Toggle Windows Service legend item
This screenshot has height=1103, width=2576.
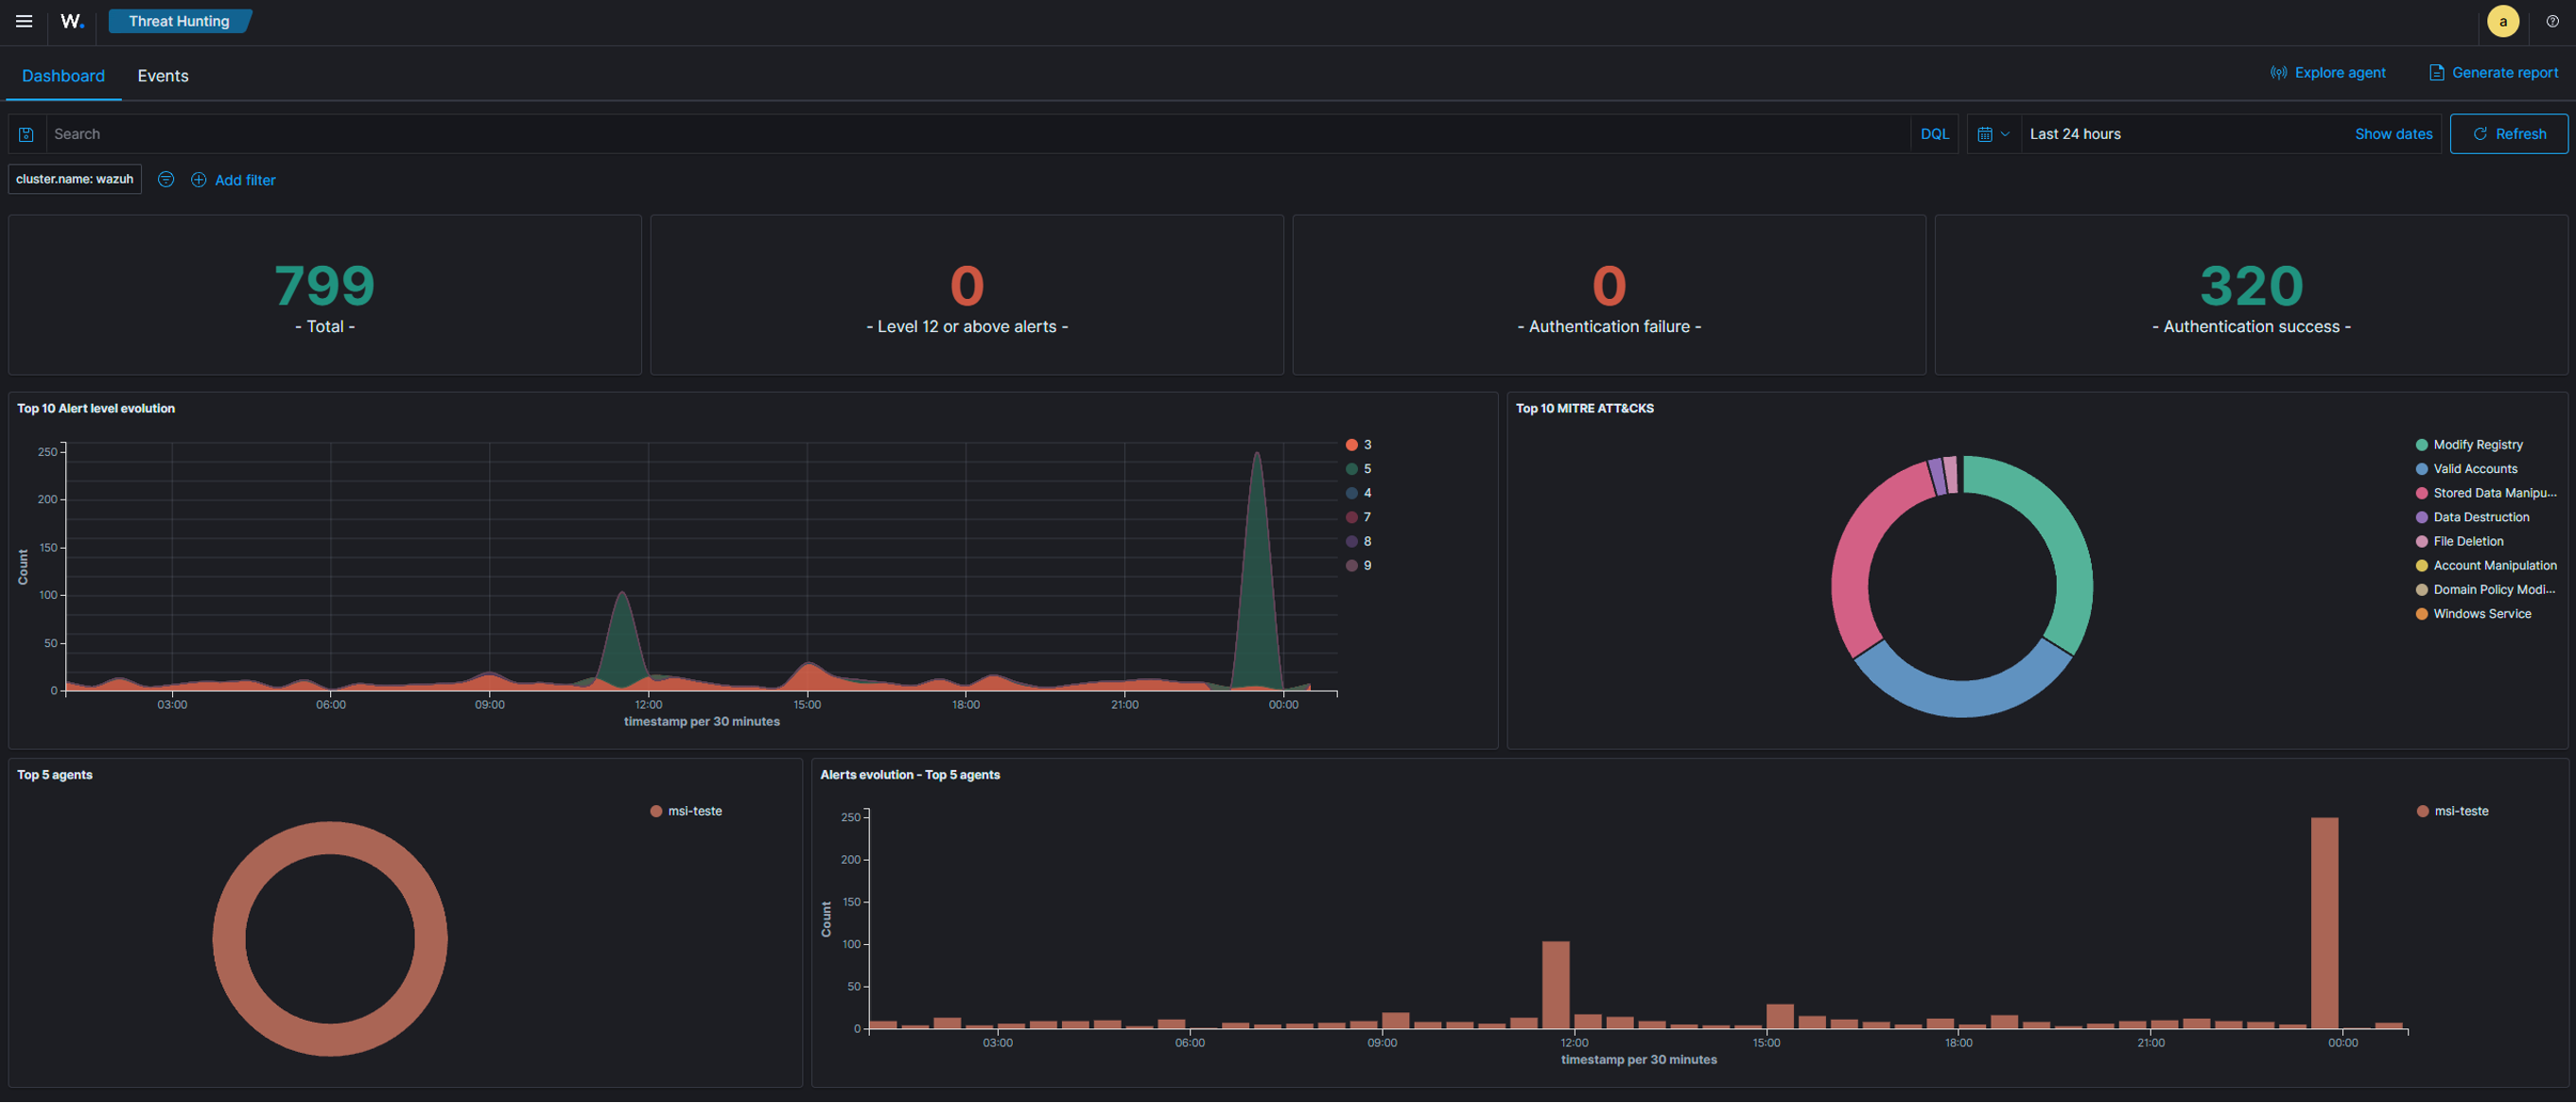click(2473, 614)
